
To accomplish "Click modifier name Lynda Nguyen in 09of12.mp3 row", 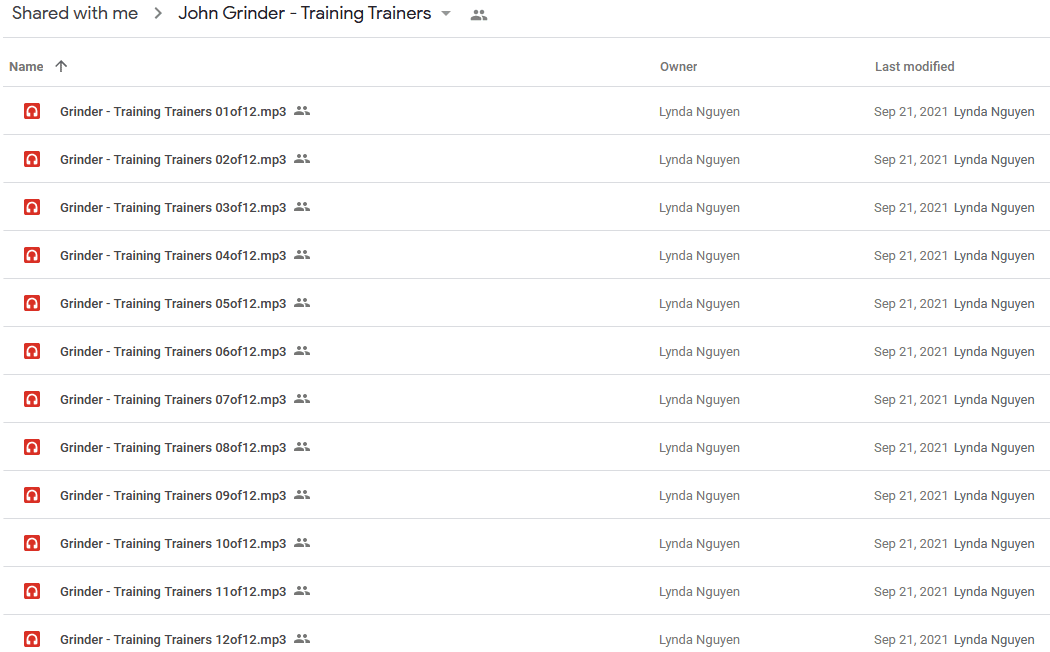I will coord(994,496).
